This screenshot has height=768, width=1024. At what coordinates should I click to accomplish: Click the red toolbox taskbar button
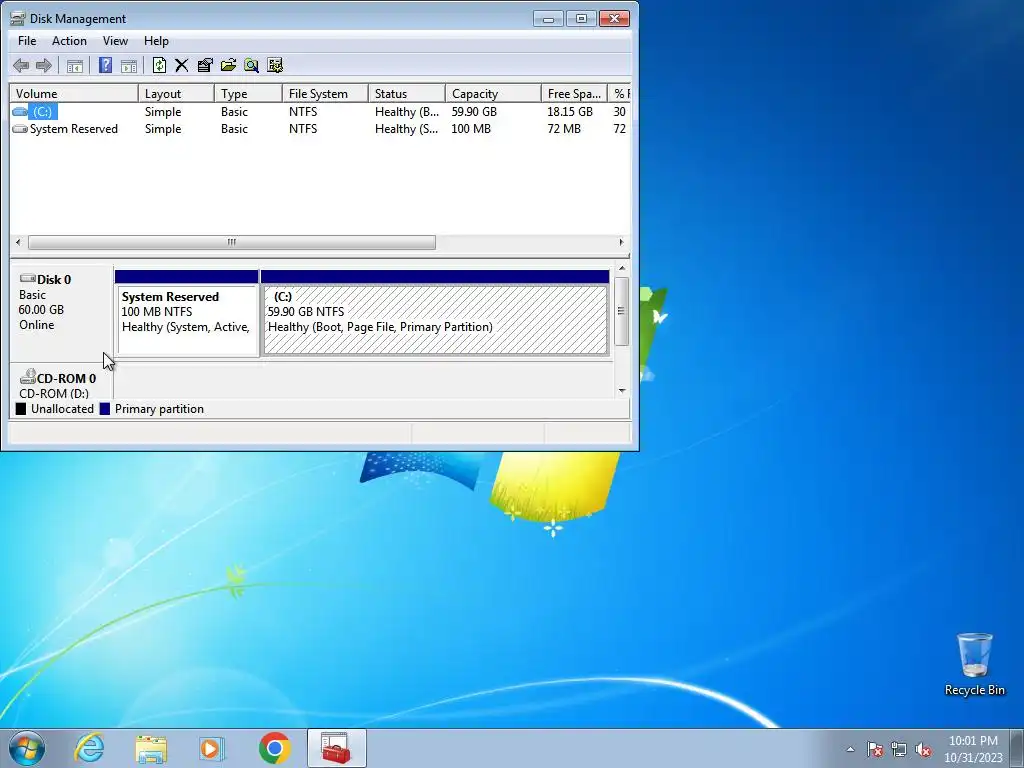[336, 748]
